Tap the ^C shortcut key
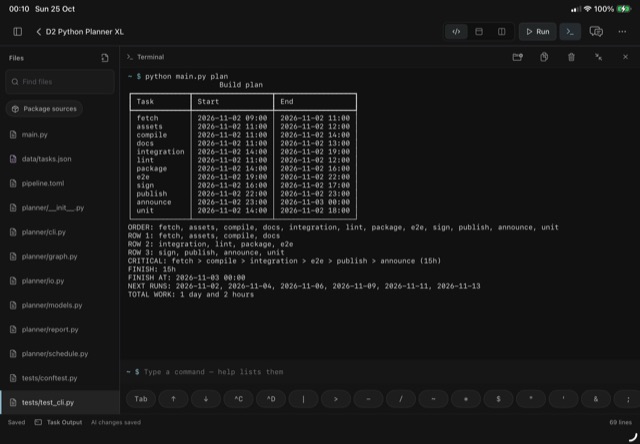The width and height of the screenshot is (640, 444). (x=238, y=399)
